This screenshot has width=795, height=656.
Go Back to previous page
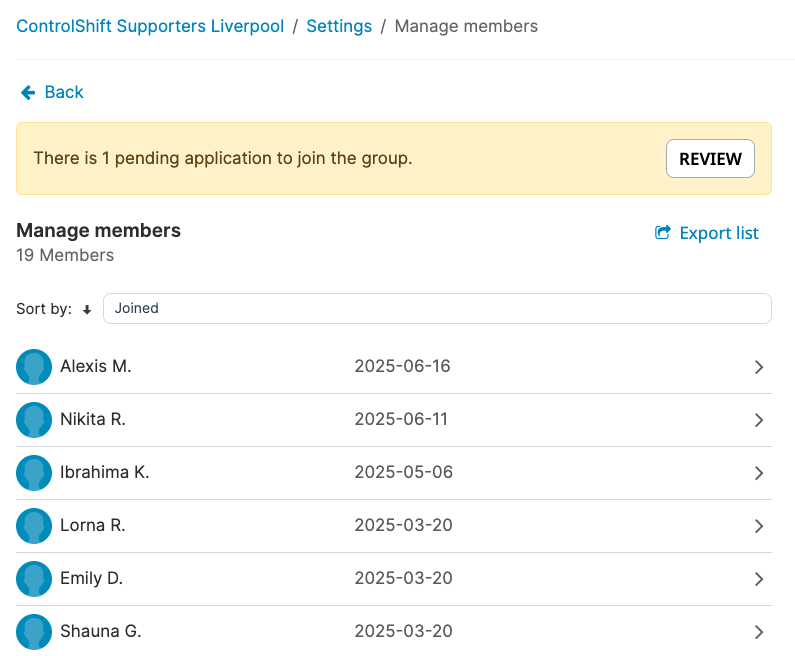tap(64, 93)
